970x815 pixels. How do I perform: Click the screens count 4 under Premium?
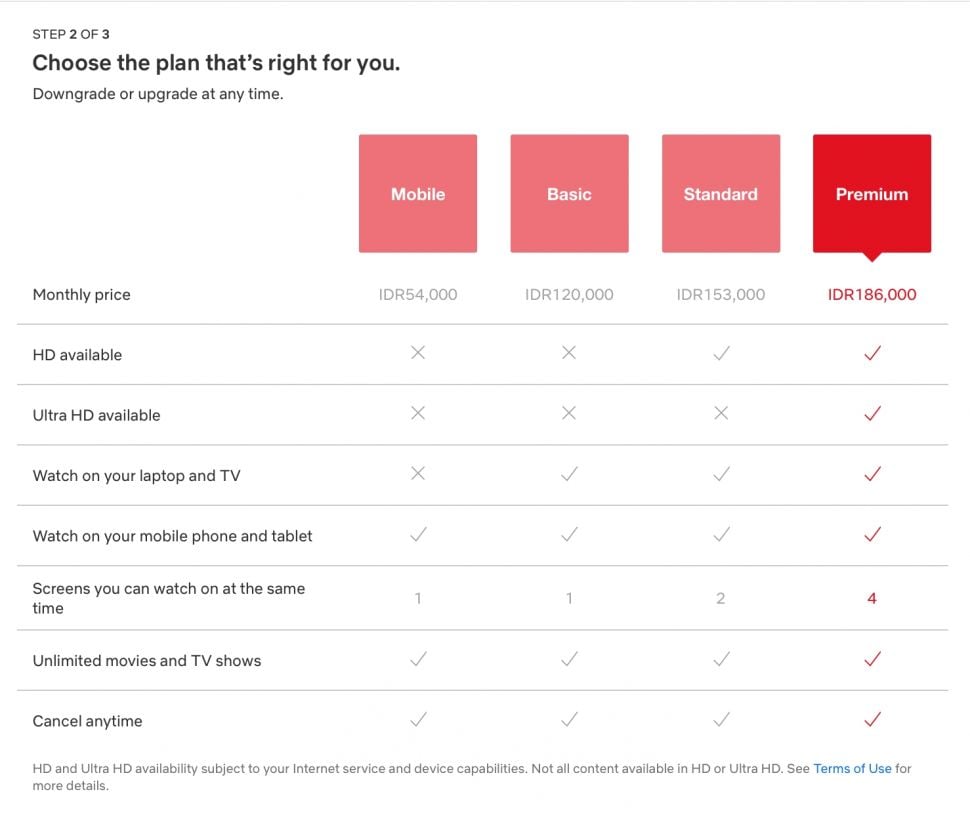click(x=871, y=597)
